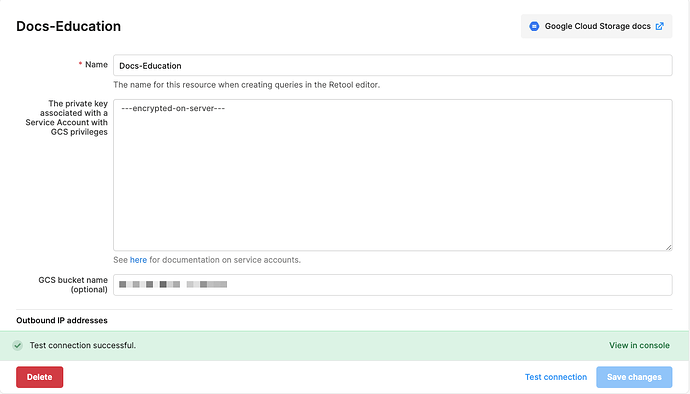Screen dimensions: 690x394
Task: Click the textarea resize handle corner
Action: pos(668,247)
